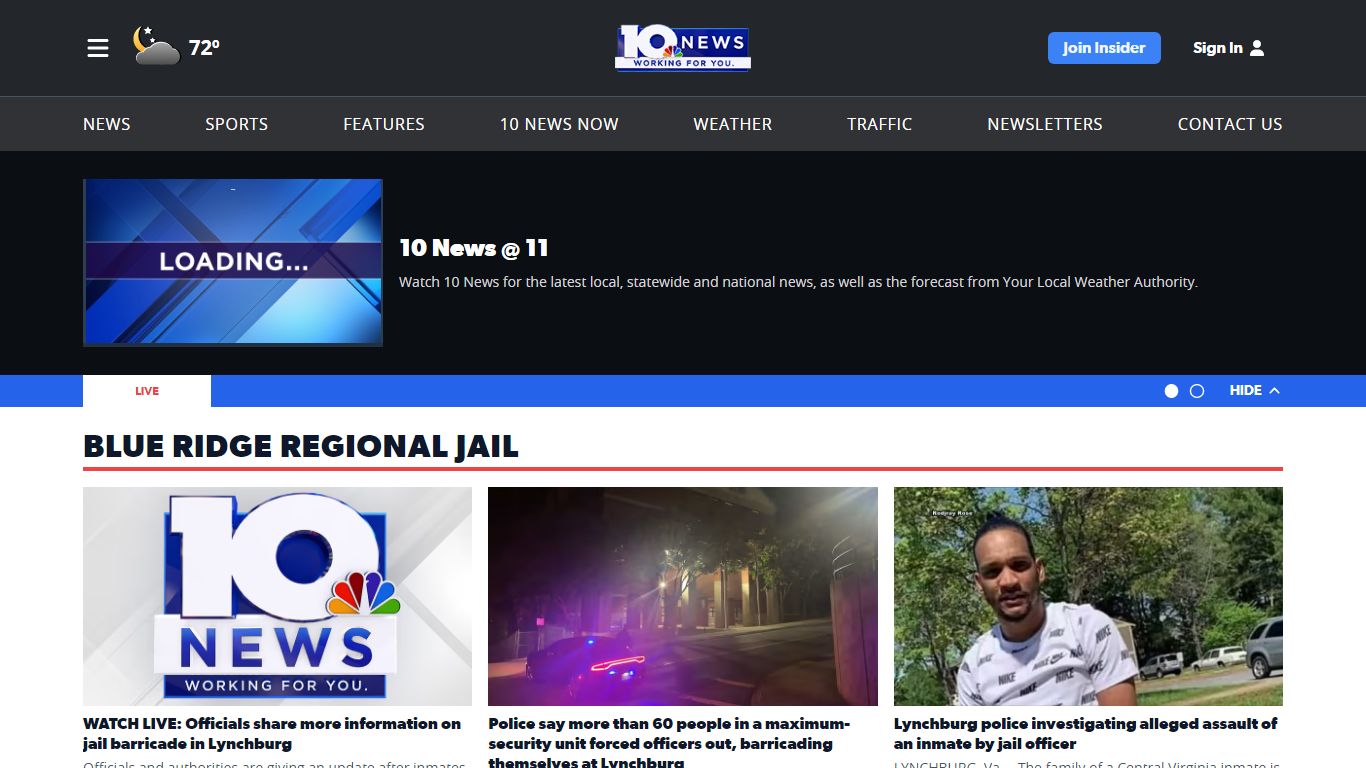The width and height of the screenshot is (1366, 768).
Task: Open the WEATHER menu
Action: [733, 124]
